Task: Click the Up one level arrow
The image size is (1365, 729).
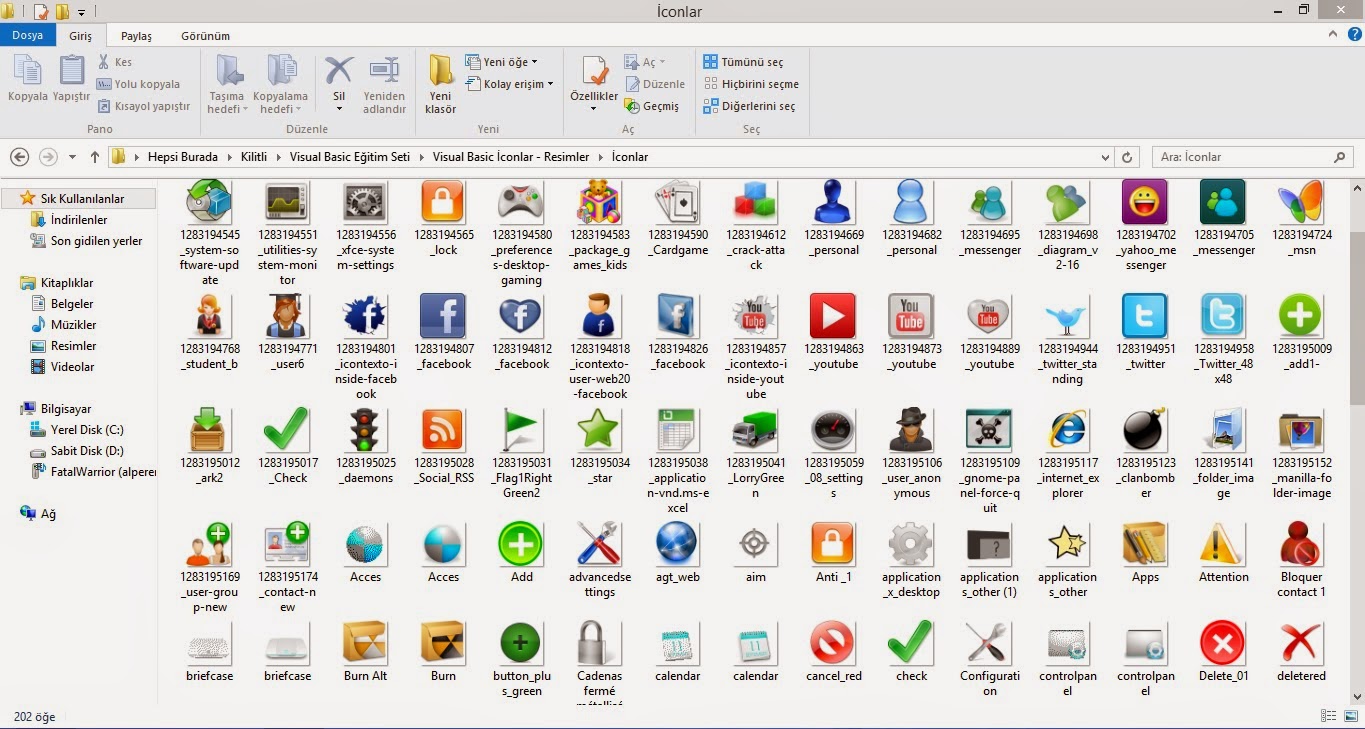Action: tap(95, 157)
